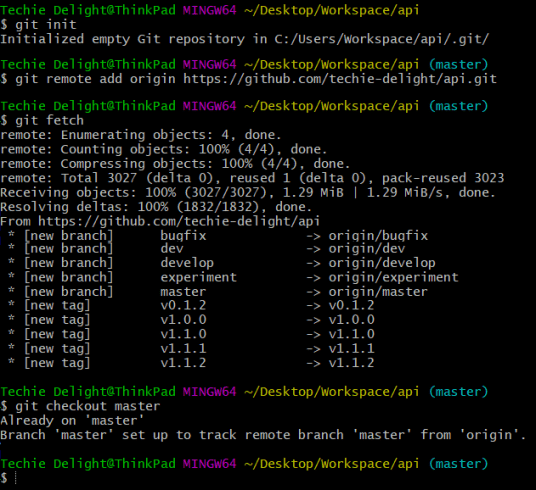This screenshot has width=536, height=490.
Task: Click the 'v1.1.1' tag in the middle column
Action: [183, 348]
